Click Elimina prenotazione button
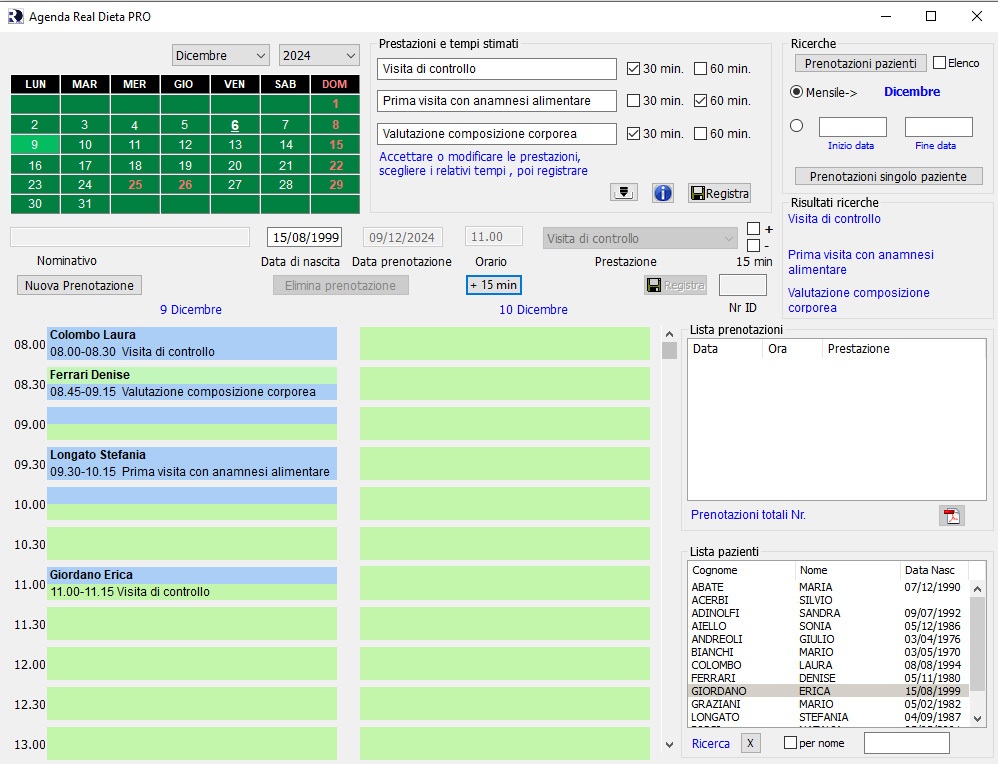The width and height of the screenshot is (998, 764). (x=341, y=285)
